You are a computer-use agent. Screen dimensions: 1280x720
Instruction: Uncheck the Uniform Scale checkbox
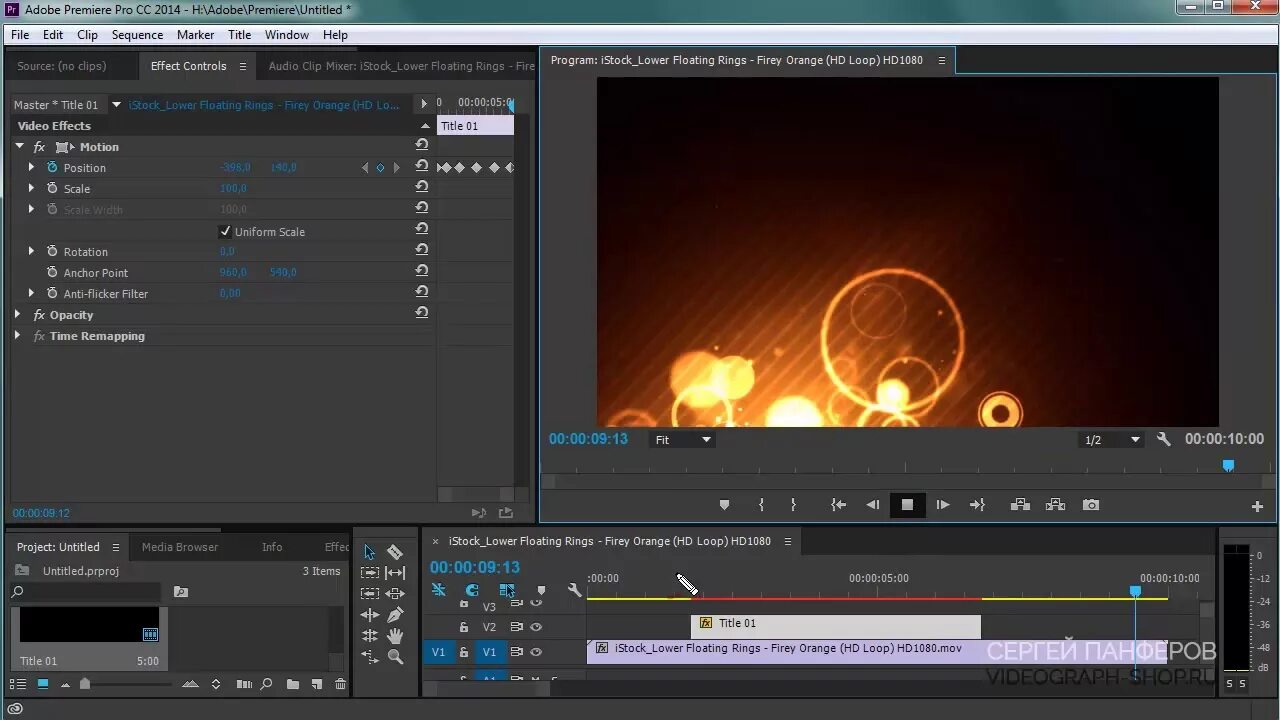[225, 231]
